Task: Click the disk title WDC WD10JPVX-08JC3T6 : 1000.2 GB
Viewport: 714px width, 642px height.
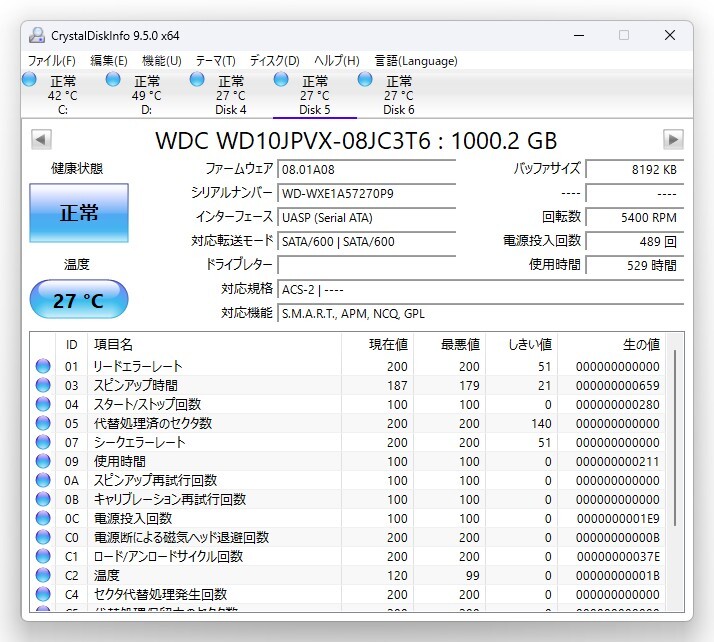Action: [x=356, y=141]
